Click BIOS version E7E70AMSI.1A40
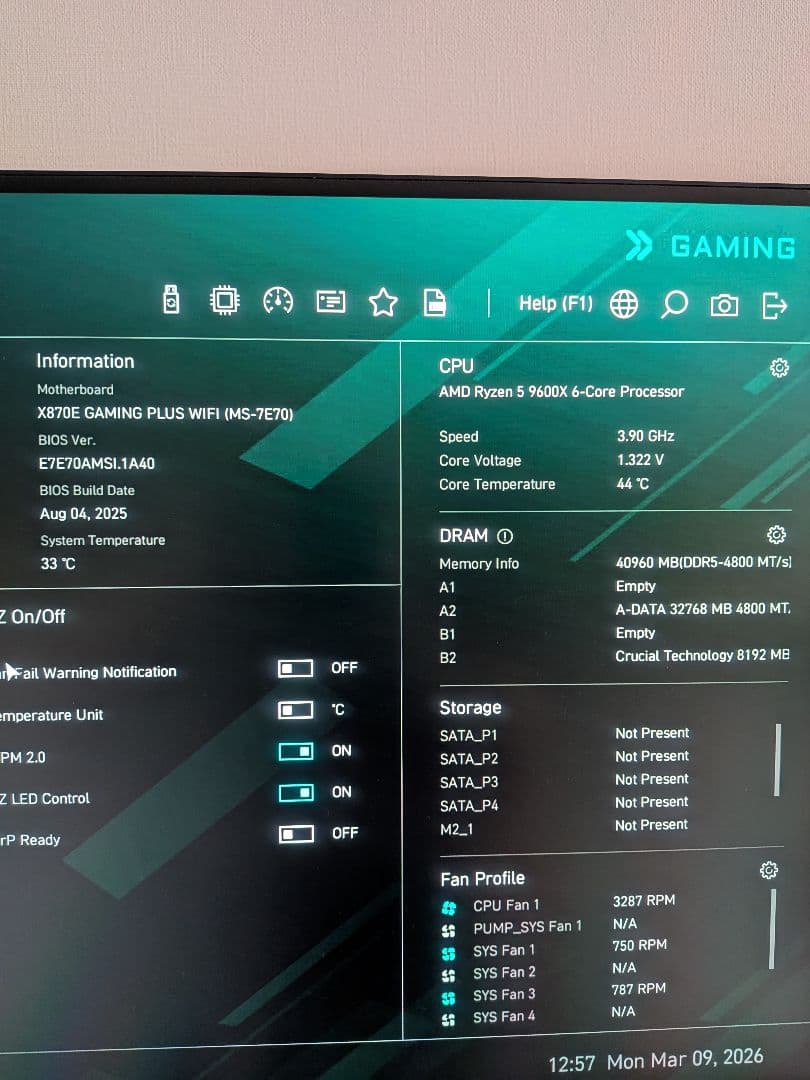 [x=96, y=464]
